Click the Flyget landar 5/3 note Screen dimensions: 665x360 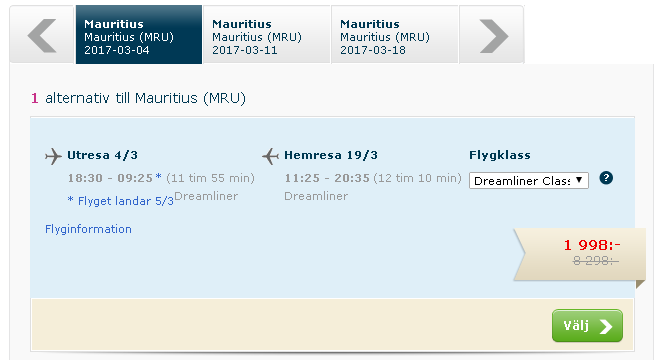pos(121,201)
